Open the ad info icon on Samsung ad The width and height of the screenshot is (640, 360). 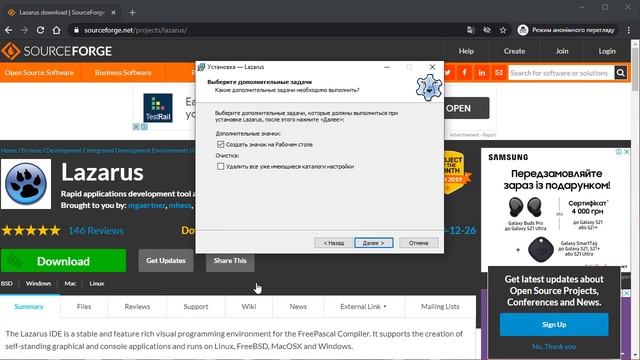click(619, 152)
